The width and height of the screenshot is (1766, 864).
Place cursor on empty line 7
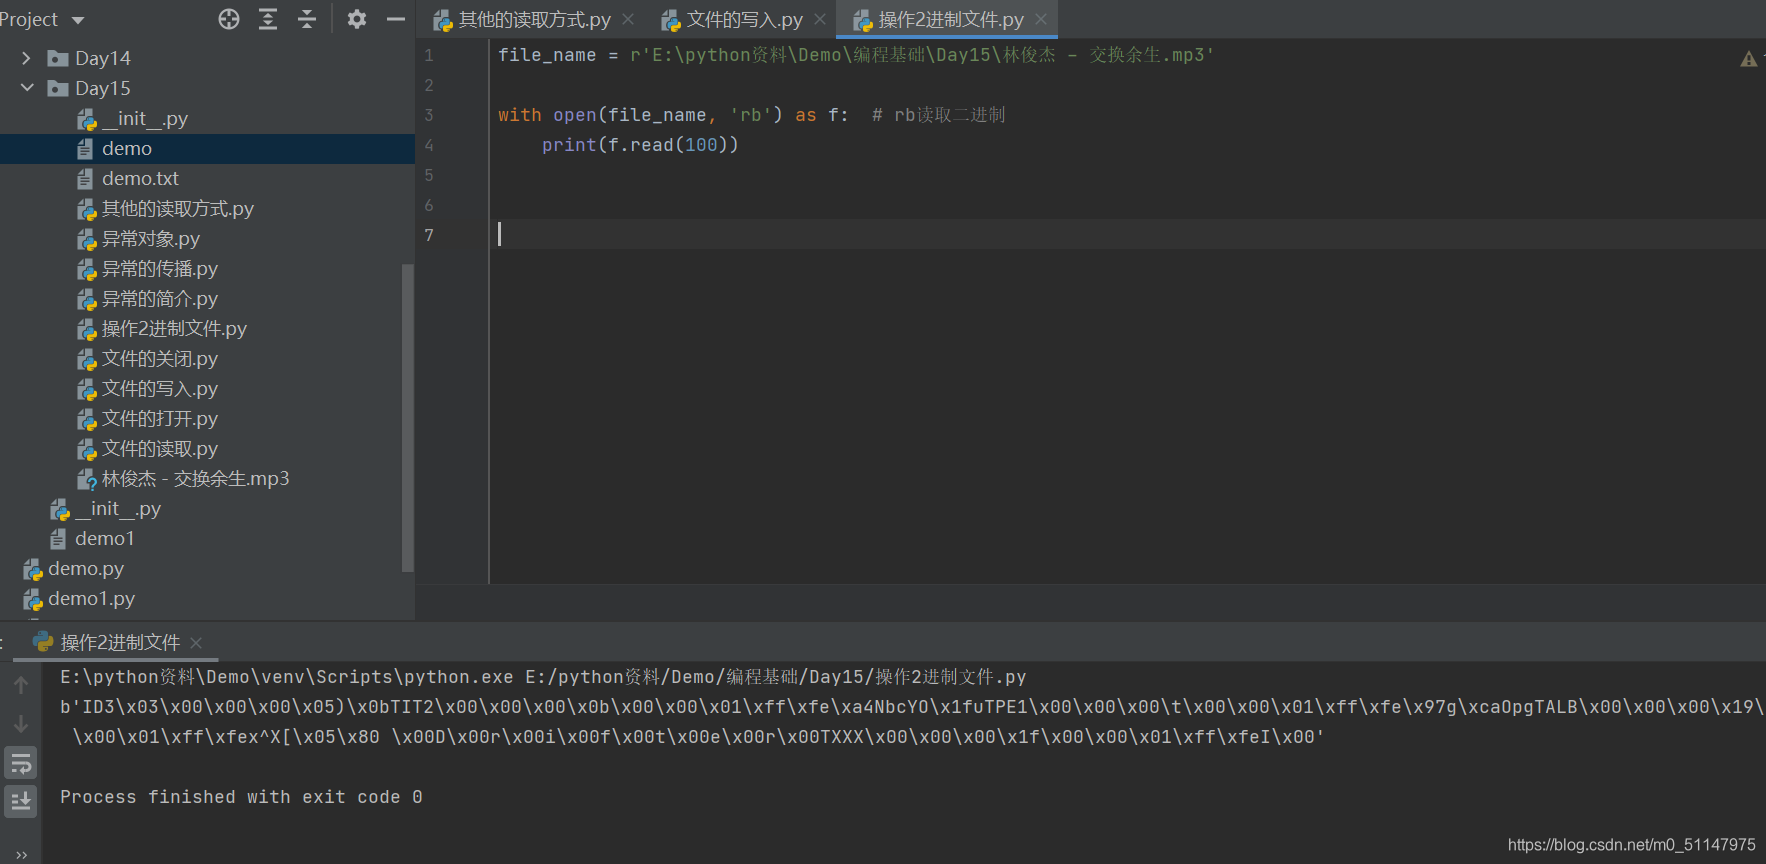tap(1127, 235)
